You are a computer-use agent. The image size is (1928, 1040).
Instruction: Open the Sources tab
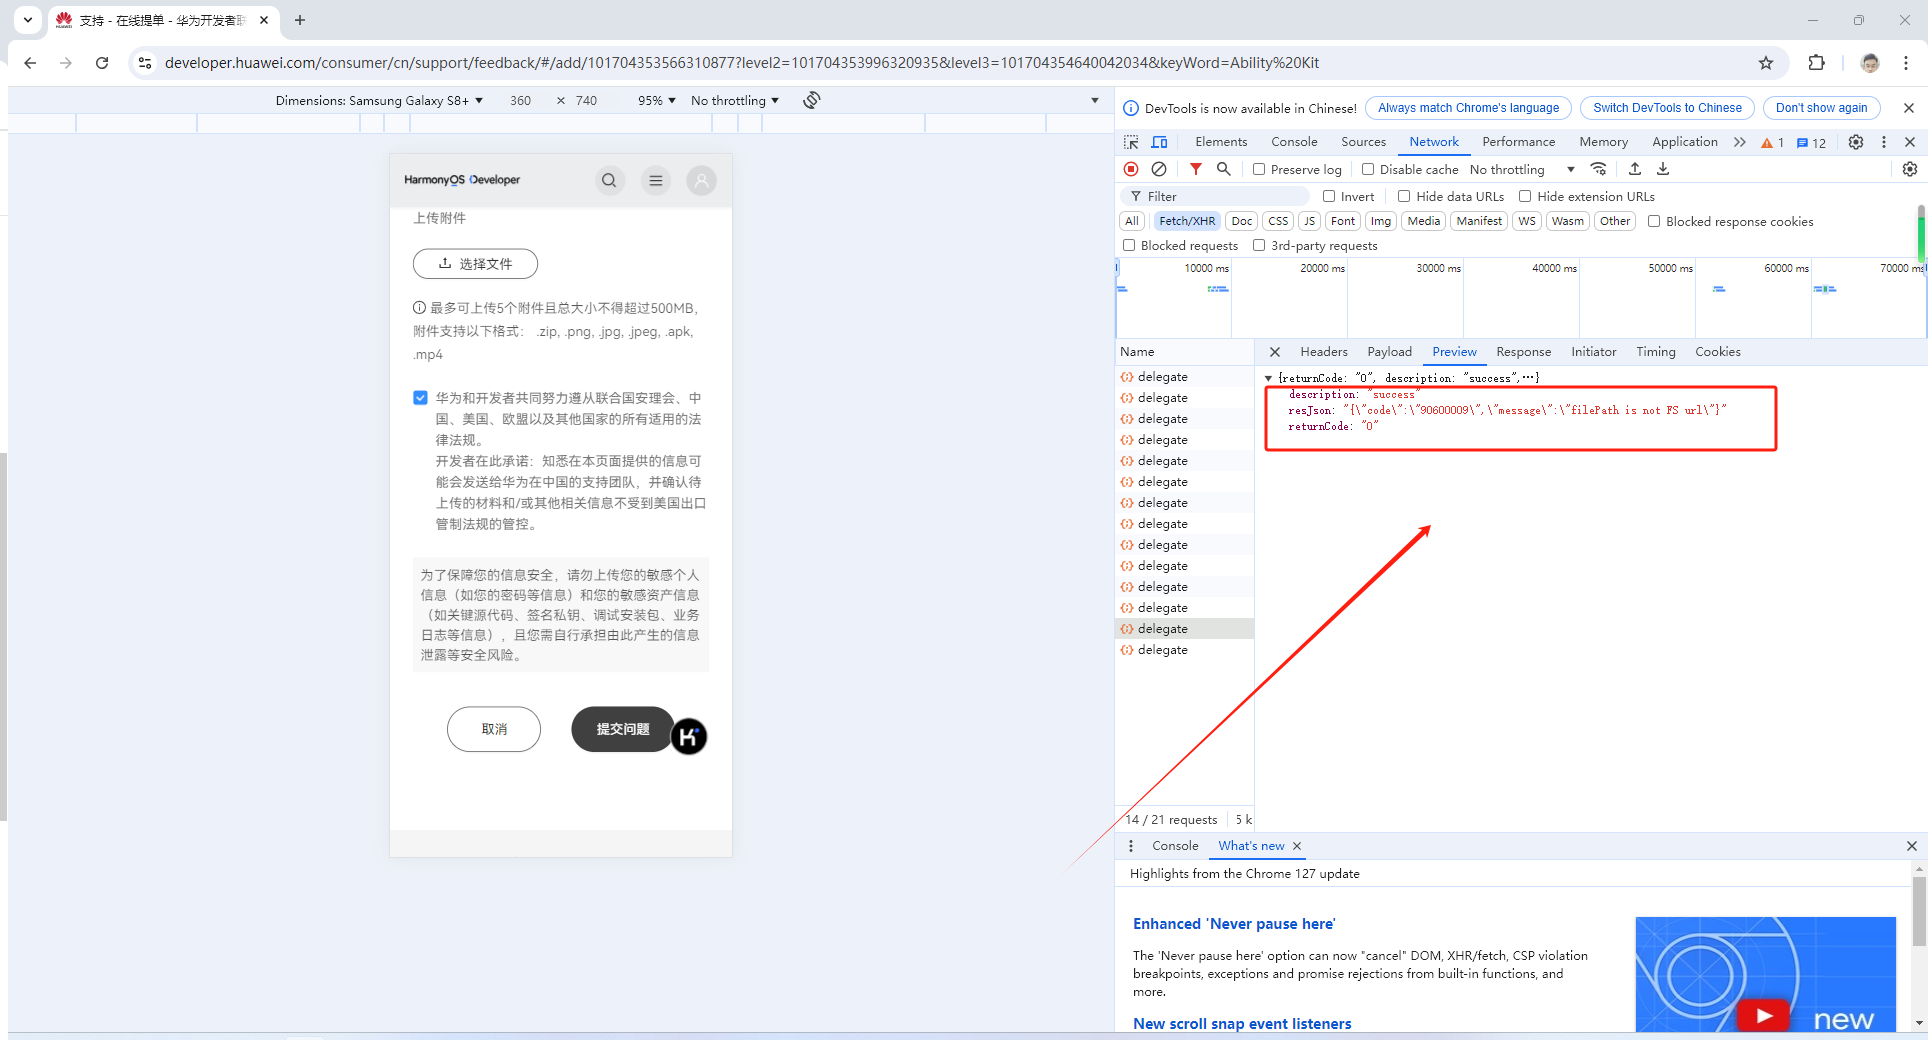tap(1363, 142)
